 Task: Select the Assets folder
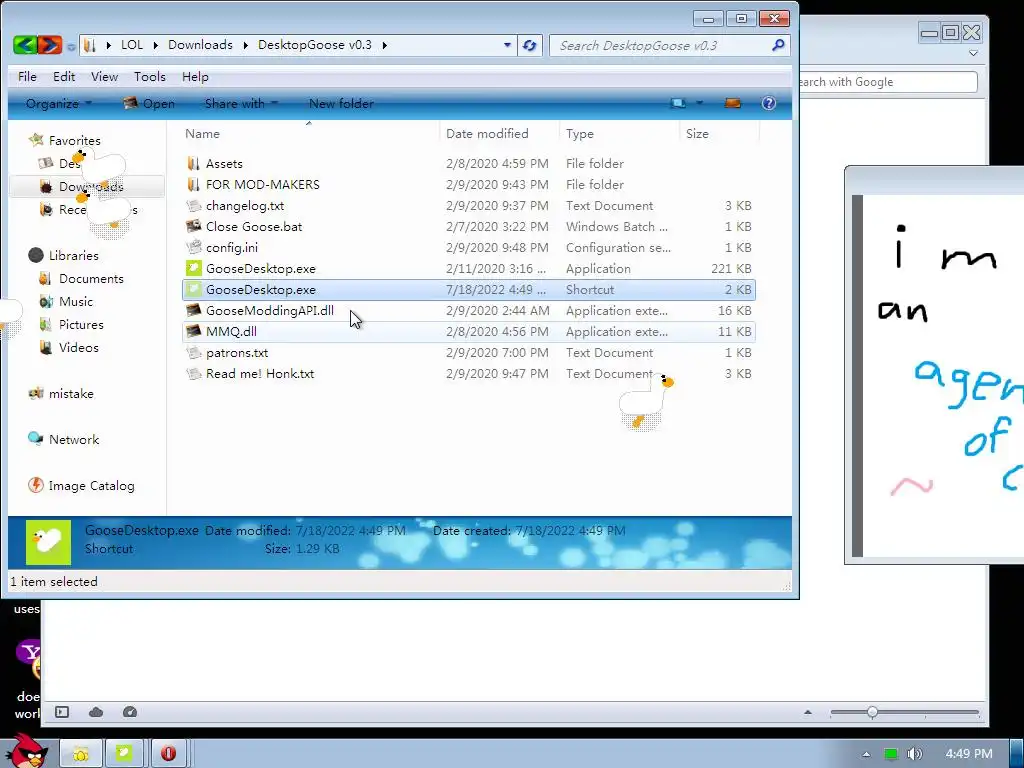pyautogui.click(x=469, y=163)
